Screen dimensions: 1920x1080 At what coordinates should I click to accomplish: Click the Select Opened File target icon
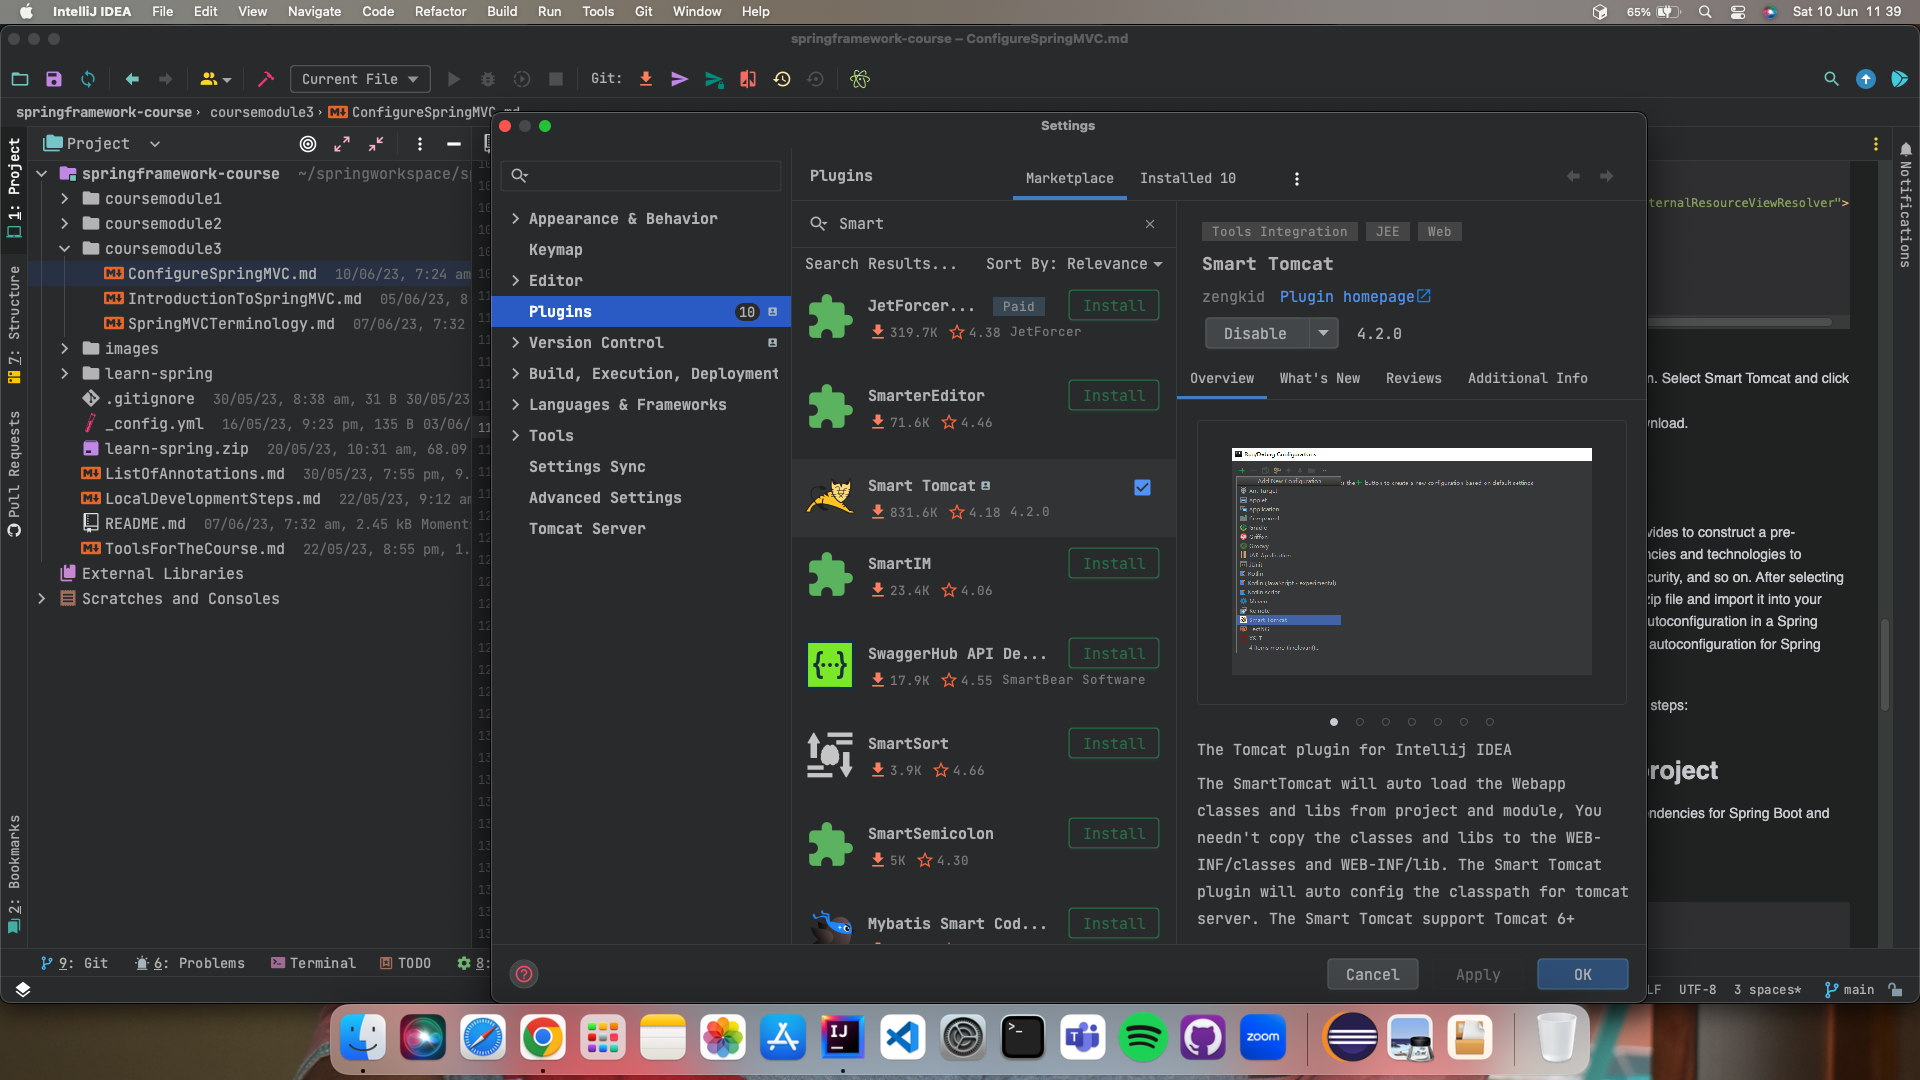pyautogui.click(x=308, y=144)
